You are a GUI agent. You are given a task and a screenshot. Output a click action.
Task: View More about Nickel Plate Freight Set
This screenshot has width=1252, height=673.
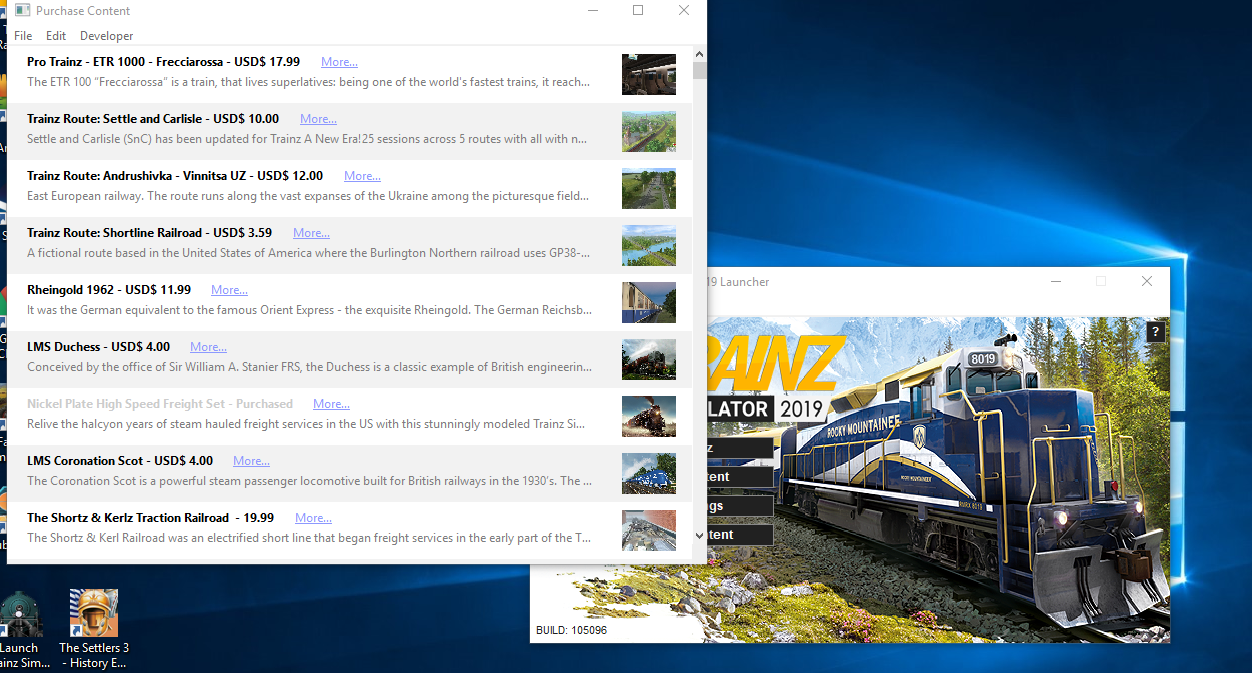coord(331,404)
